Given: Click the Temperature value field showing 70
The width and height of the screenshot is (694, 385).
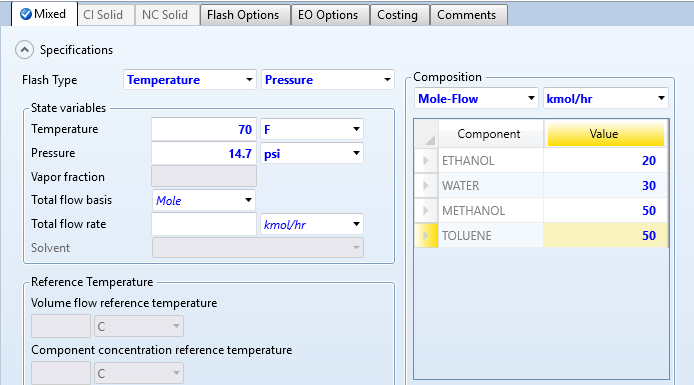Looking at the screenshot, I should tap(204, 129).
